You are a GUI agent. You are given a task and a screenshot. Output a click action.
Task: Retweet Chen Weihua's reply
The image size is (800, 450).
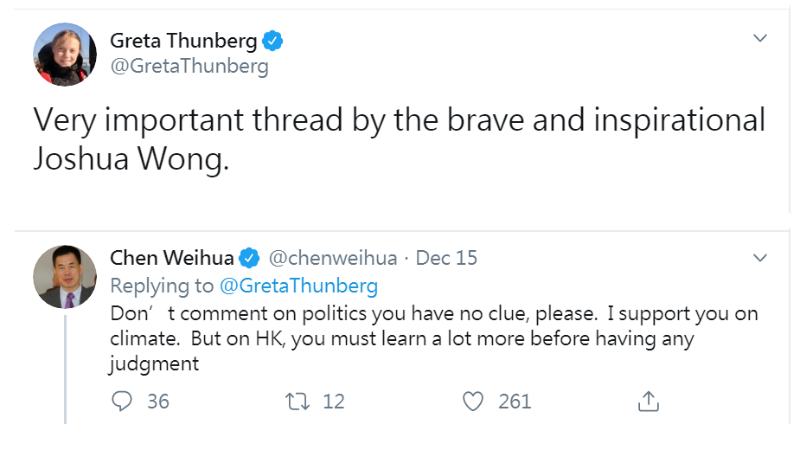point(298,401)
